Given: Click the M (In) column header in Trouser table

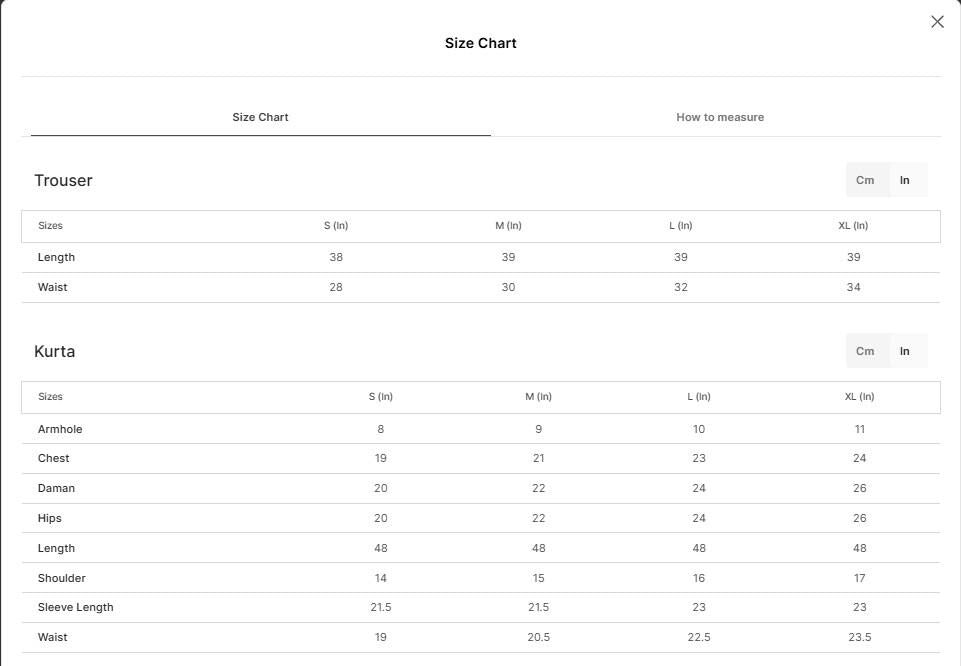Looking at the screenshot, I should click(509, 225).
